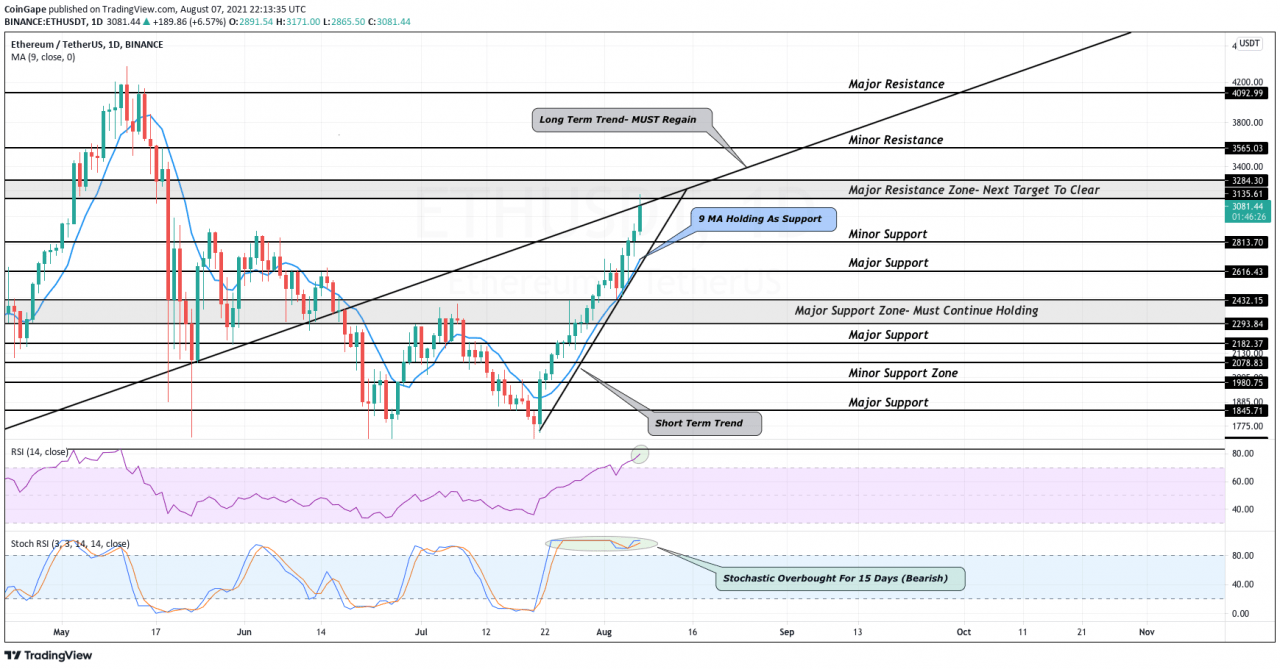Click the oval highlight on Stoch RSI peak
1280x669 pixels.
(601, 544)
